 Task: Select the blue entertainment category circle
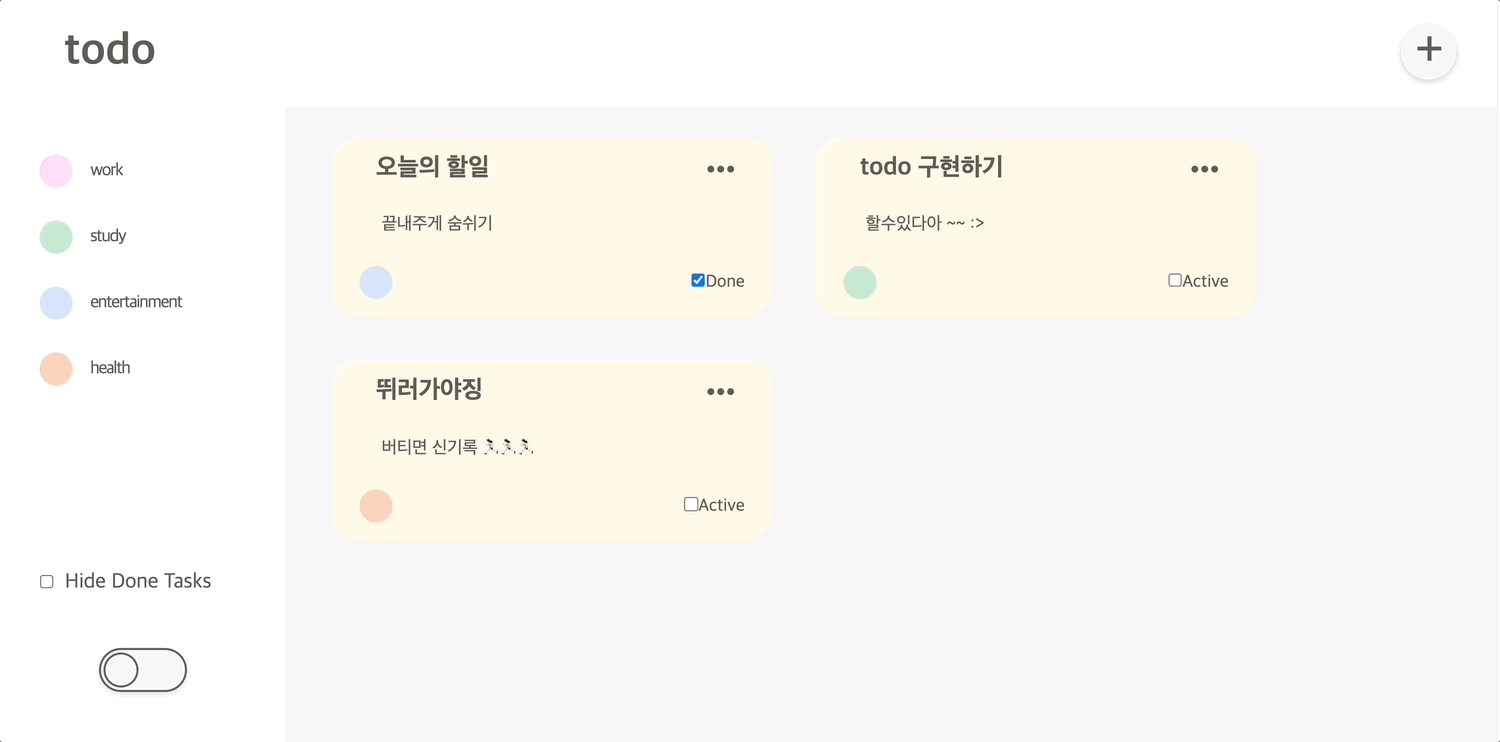[x=56, y=303]
